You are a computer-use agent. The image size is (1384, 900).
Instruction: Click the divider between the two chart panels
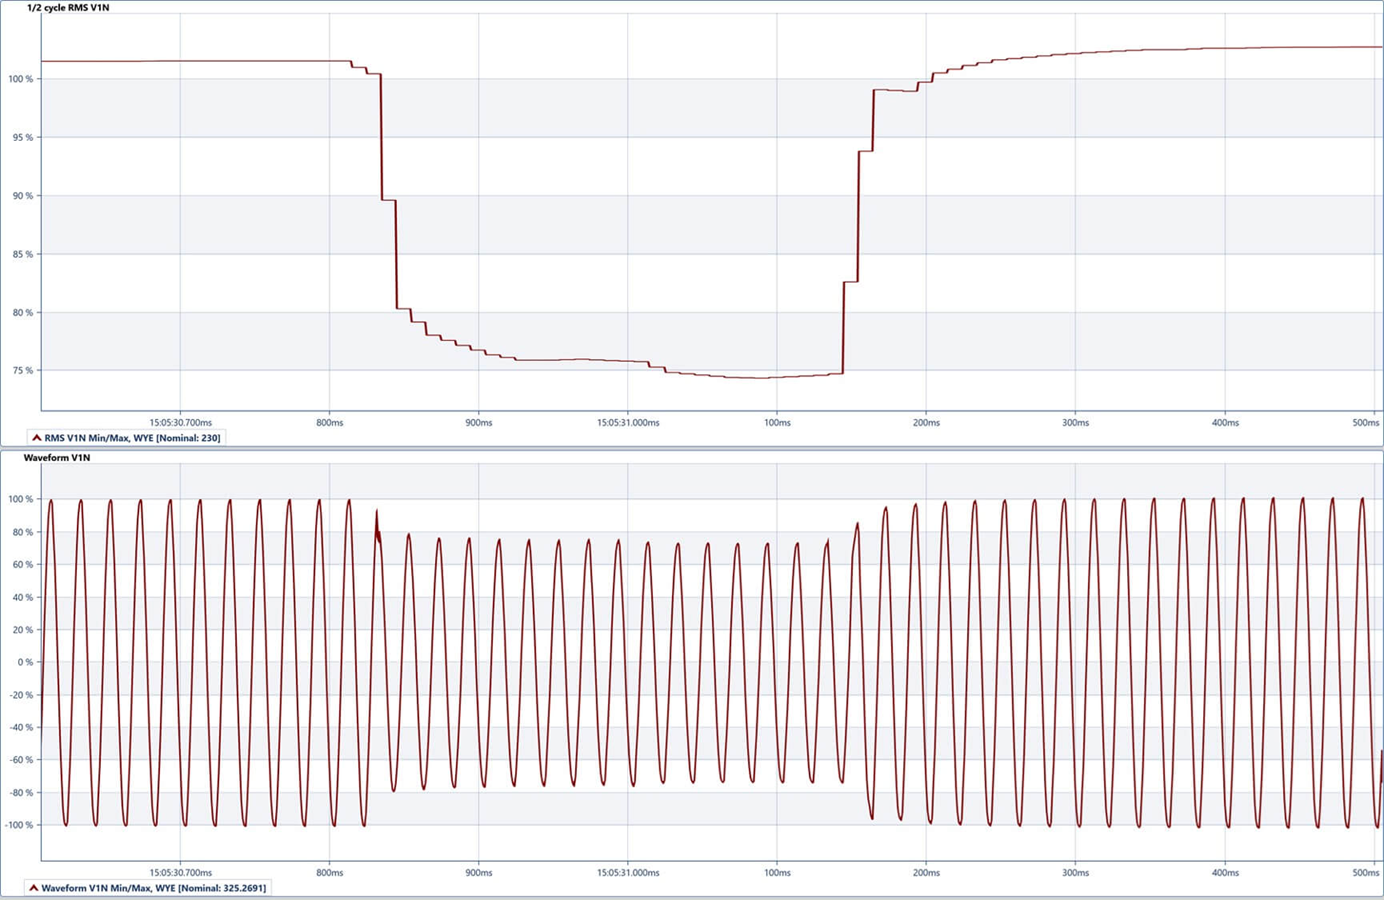(x=692, y=447)
